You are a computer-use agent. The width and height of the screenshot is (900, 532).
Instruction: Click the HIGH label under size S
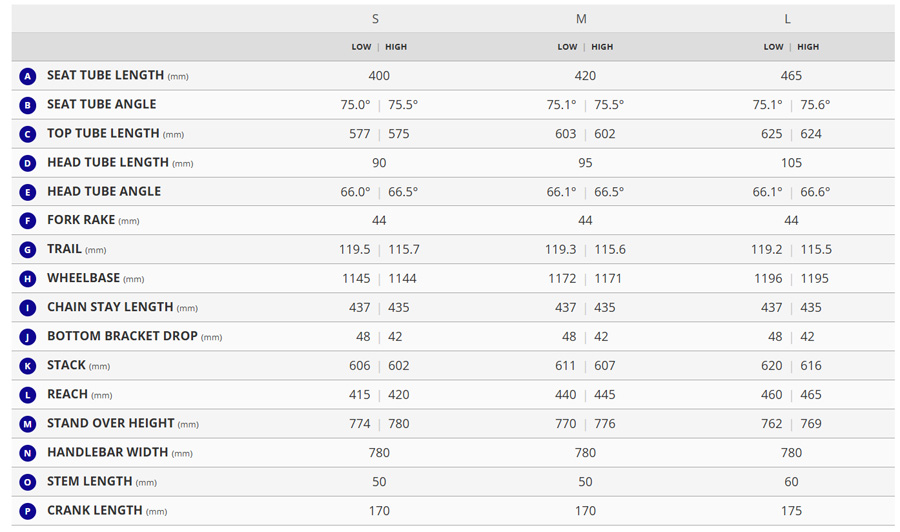pyautogui.click(x=396, y=47)
